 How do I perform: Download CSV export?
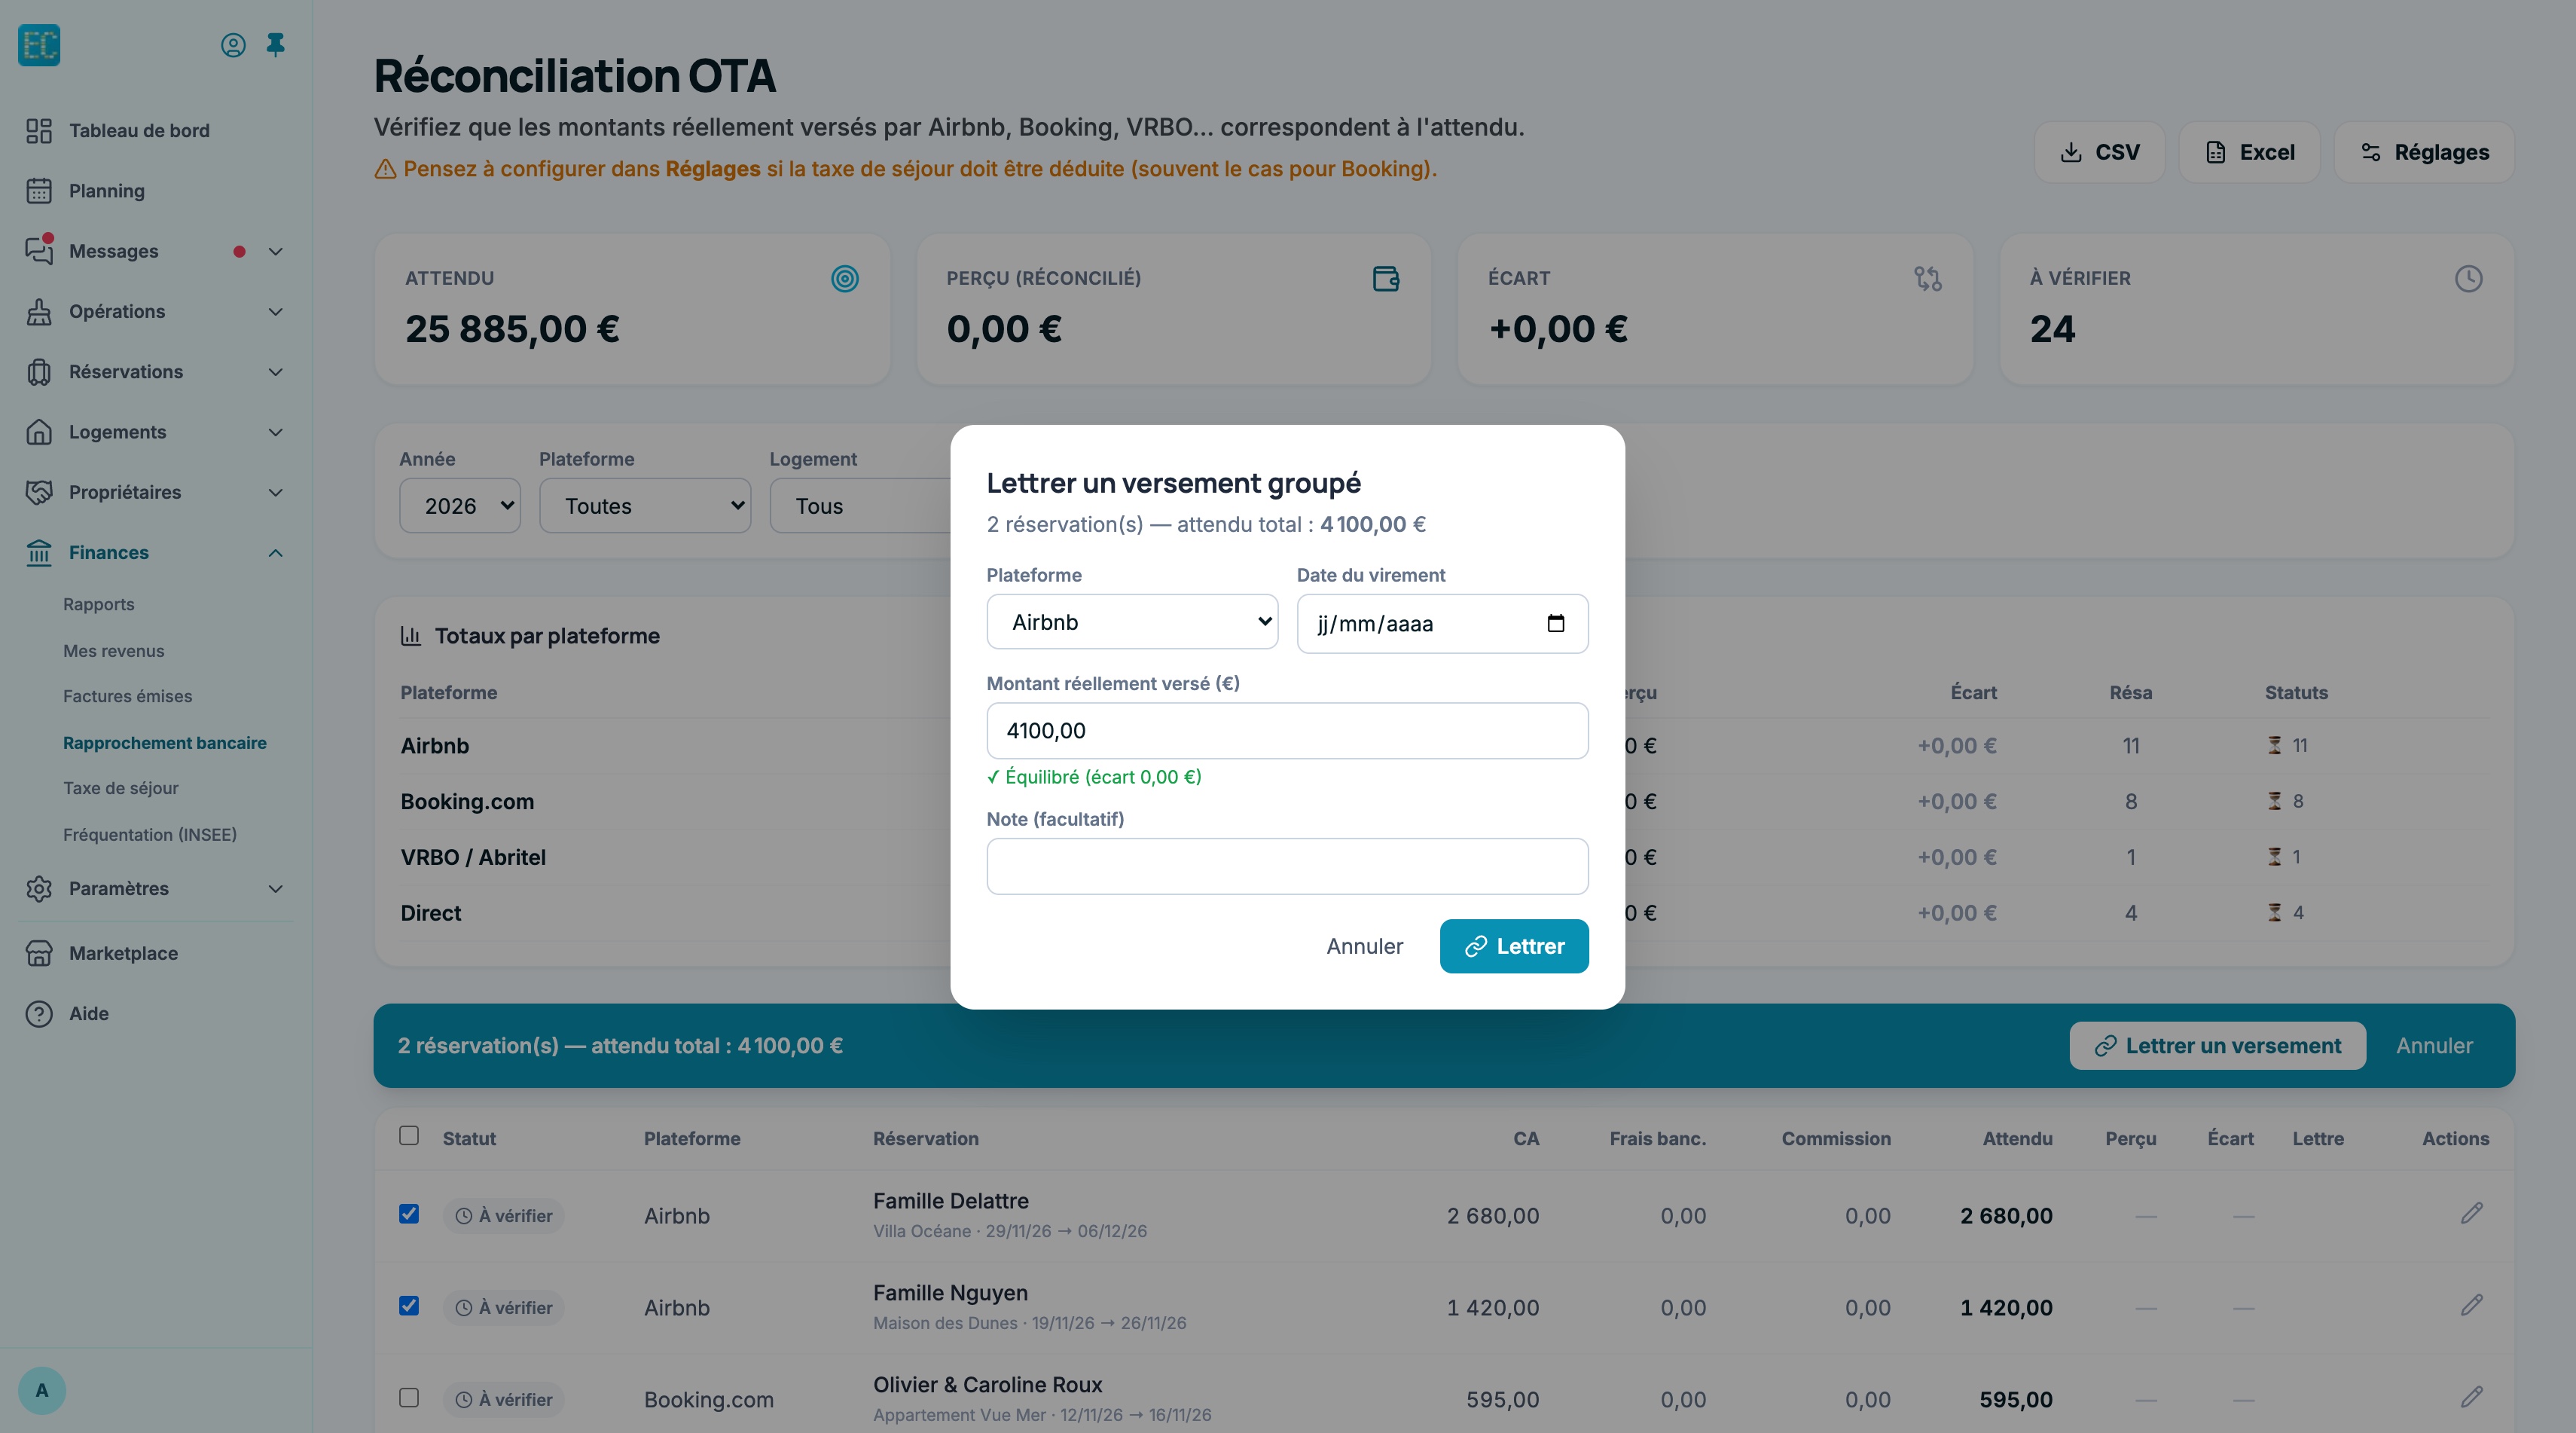click(x=2099, y=152)
